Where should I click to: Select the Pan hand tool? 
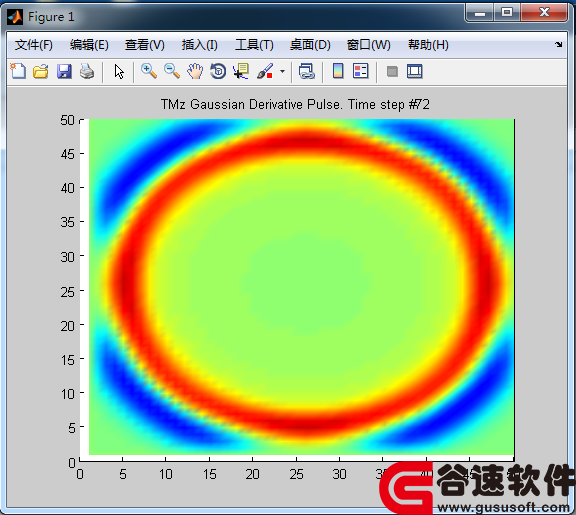pos(195,71)
